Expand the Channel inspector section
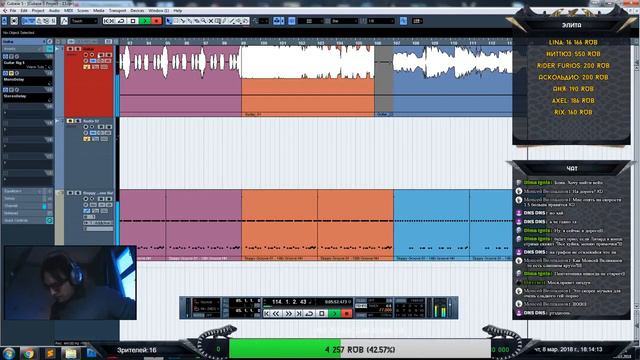Viewport: 640px width, 360px height. [27, 206]
